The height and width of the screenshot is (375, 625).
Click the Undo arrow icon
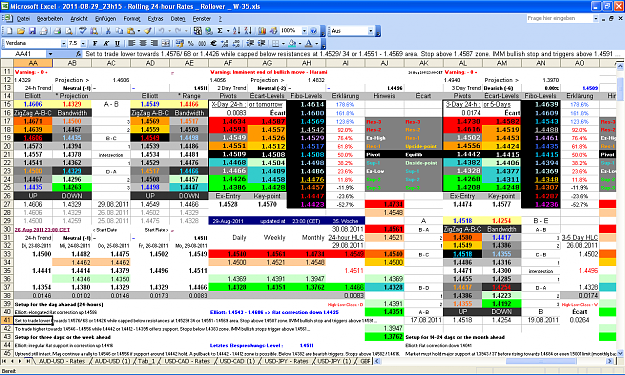161,31
